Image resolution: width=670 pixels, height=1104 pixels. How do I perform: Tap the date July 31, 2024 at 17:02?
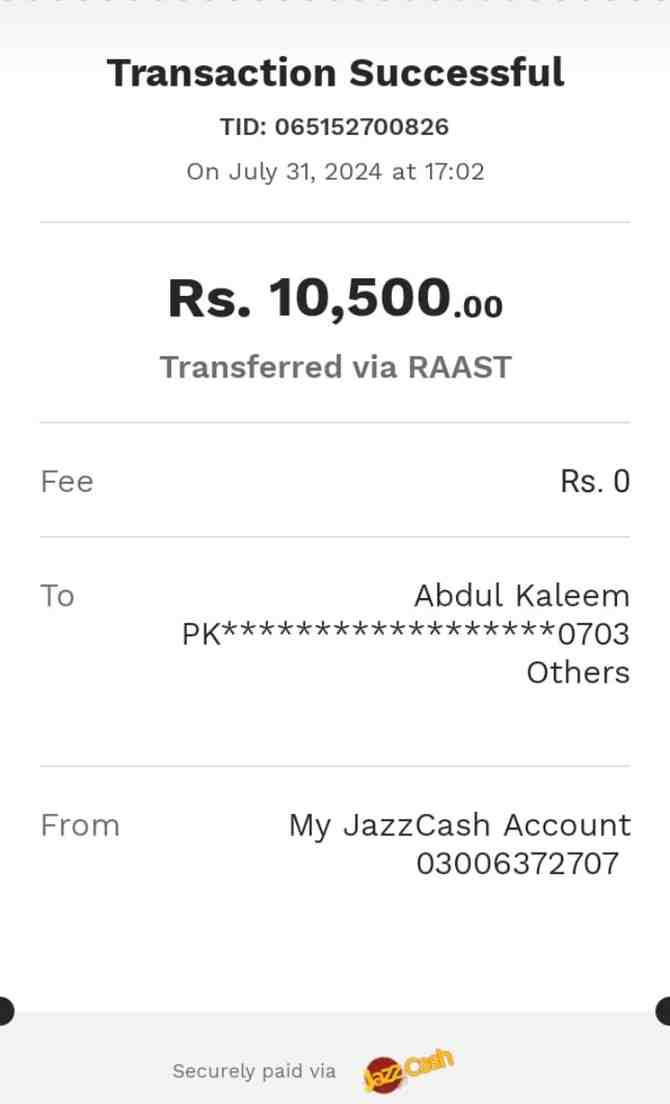pyautogui.click(x=335, y=171)
